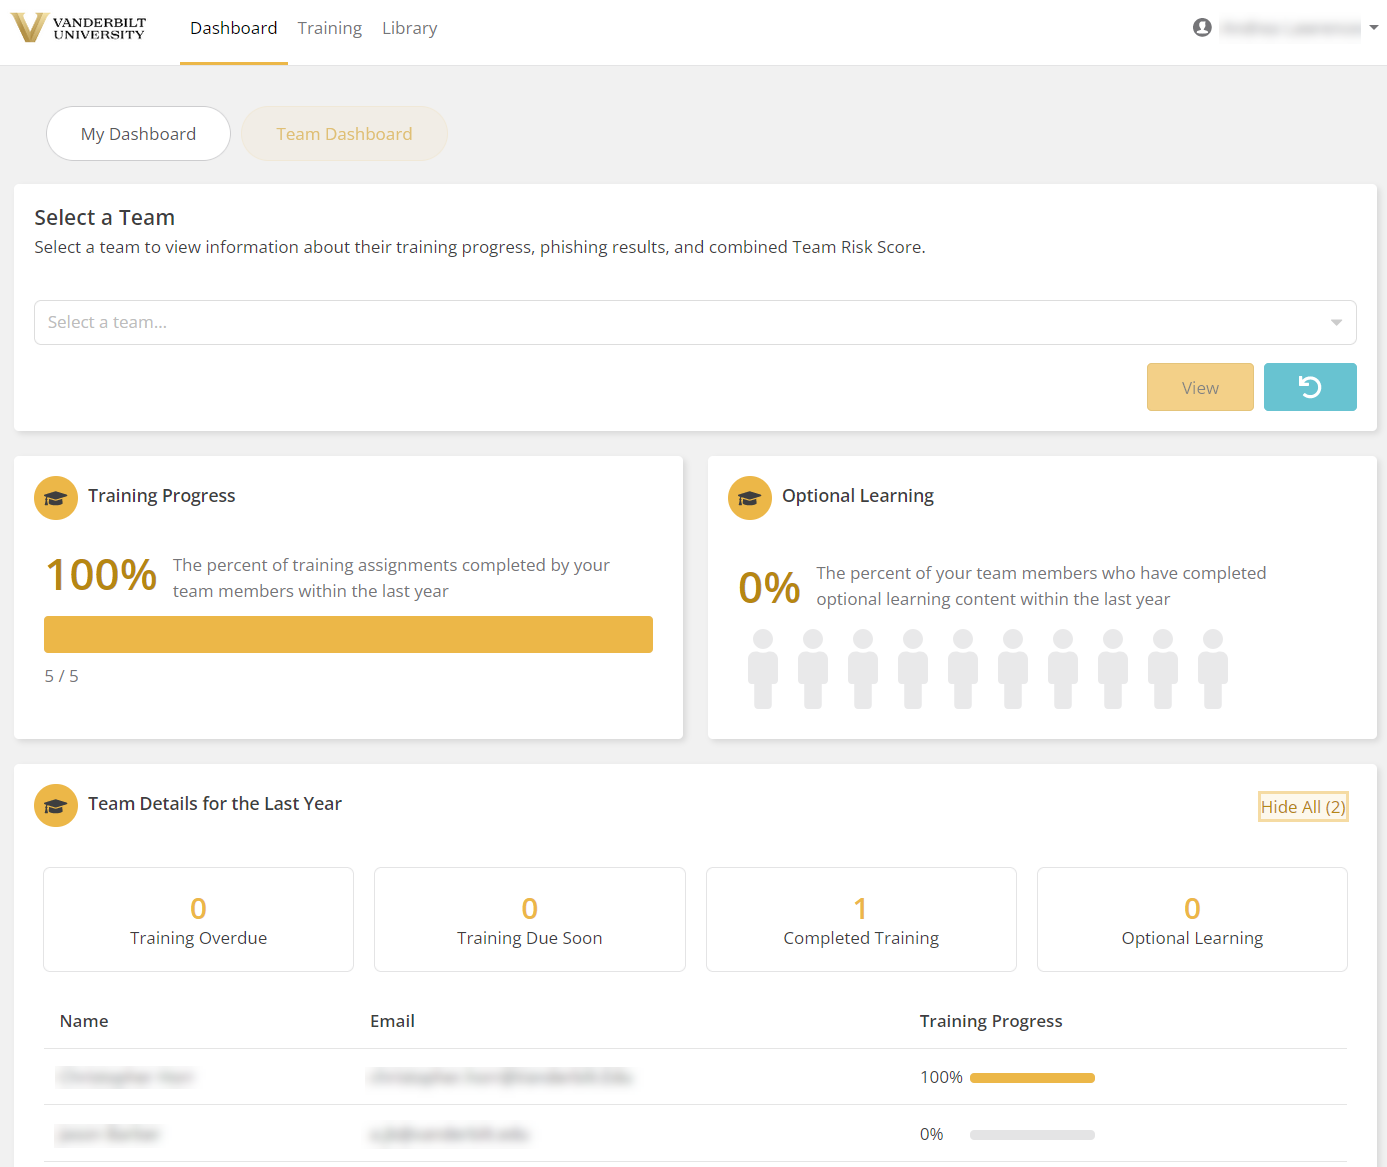1387x1167 pixels.
Task: Click the 100% Training Progress bar
Action: coord(348,634)
